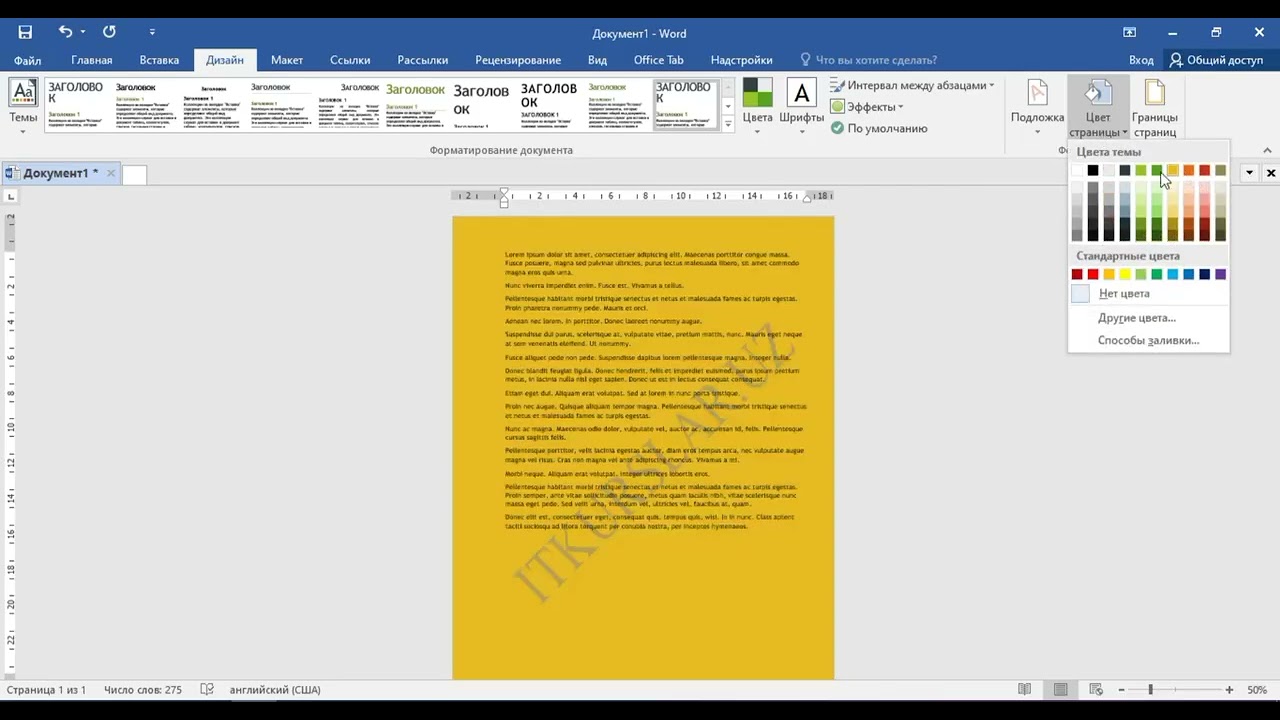
Task: Switch to the Макет ribbon tab
Action: tap(286, 60)
